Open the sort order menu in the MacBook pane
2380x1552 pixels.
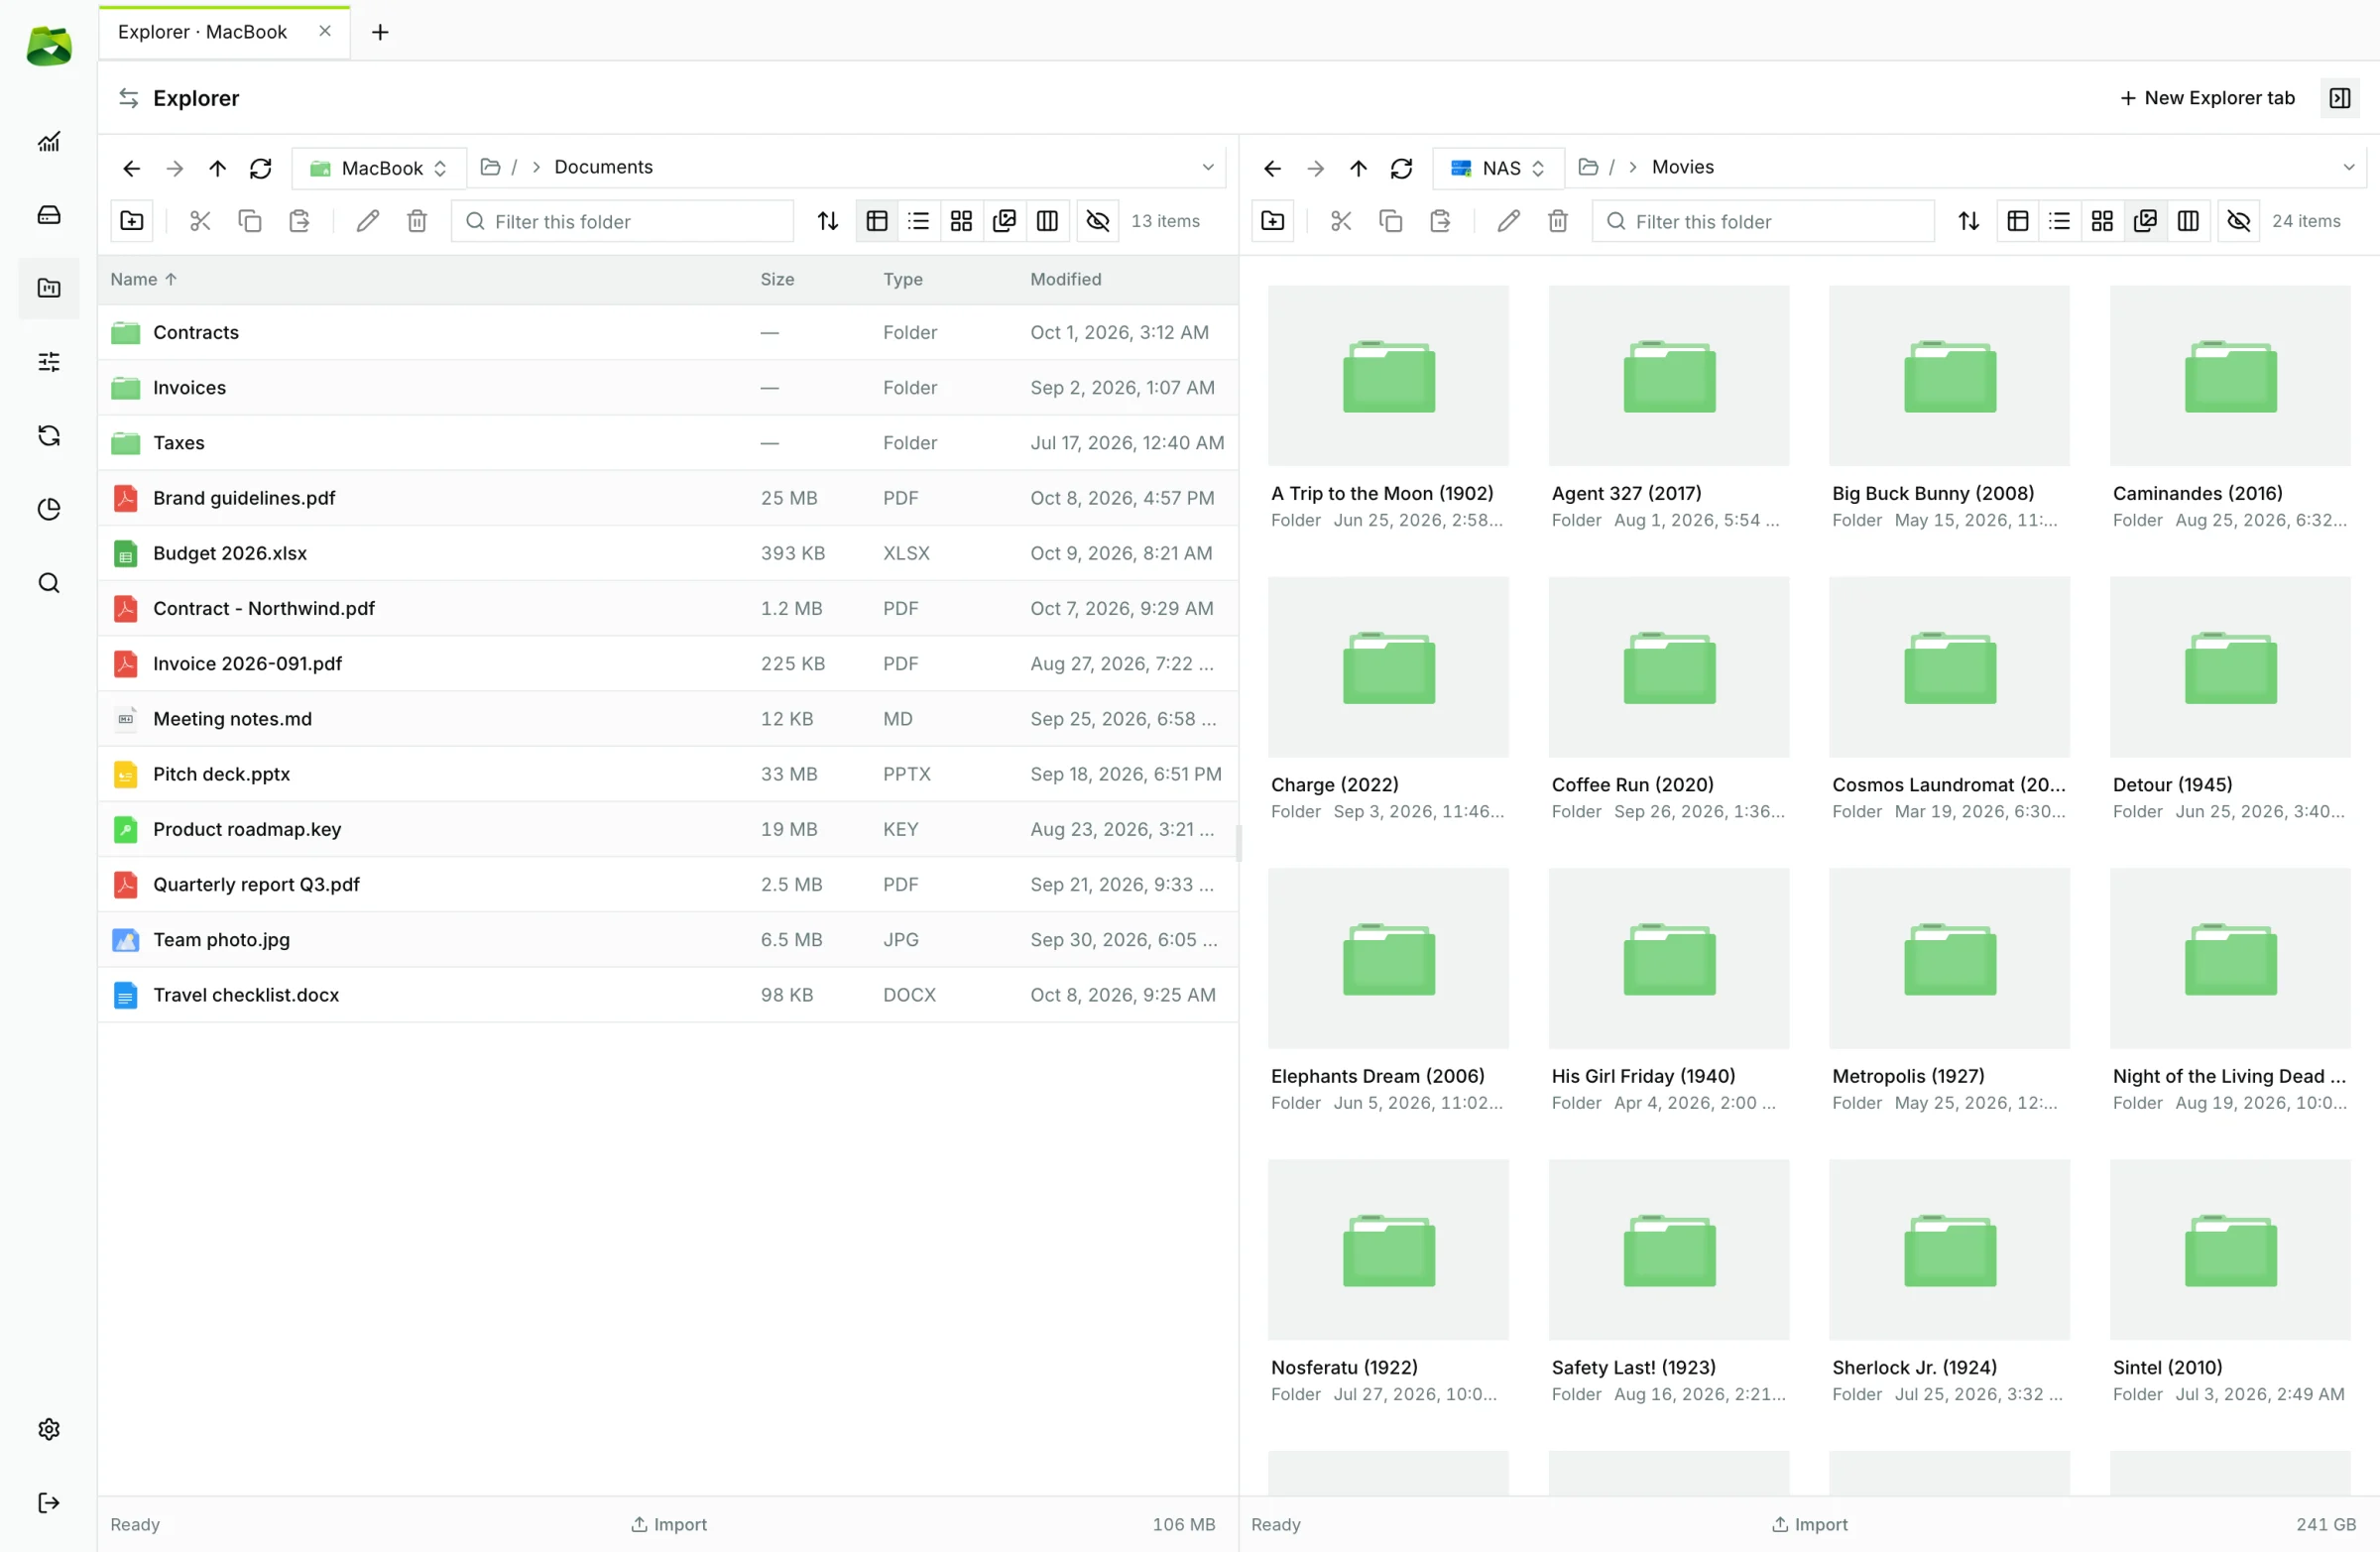[x=828, y=221]
